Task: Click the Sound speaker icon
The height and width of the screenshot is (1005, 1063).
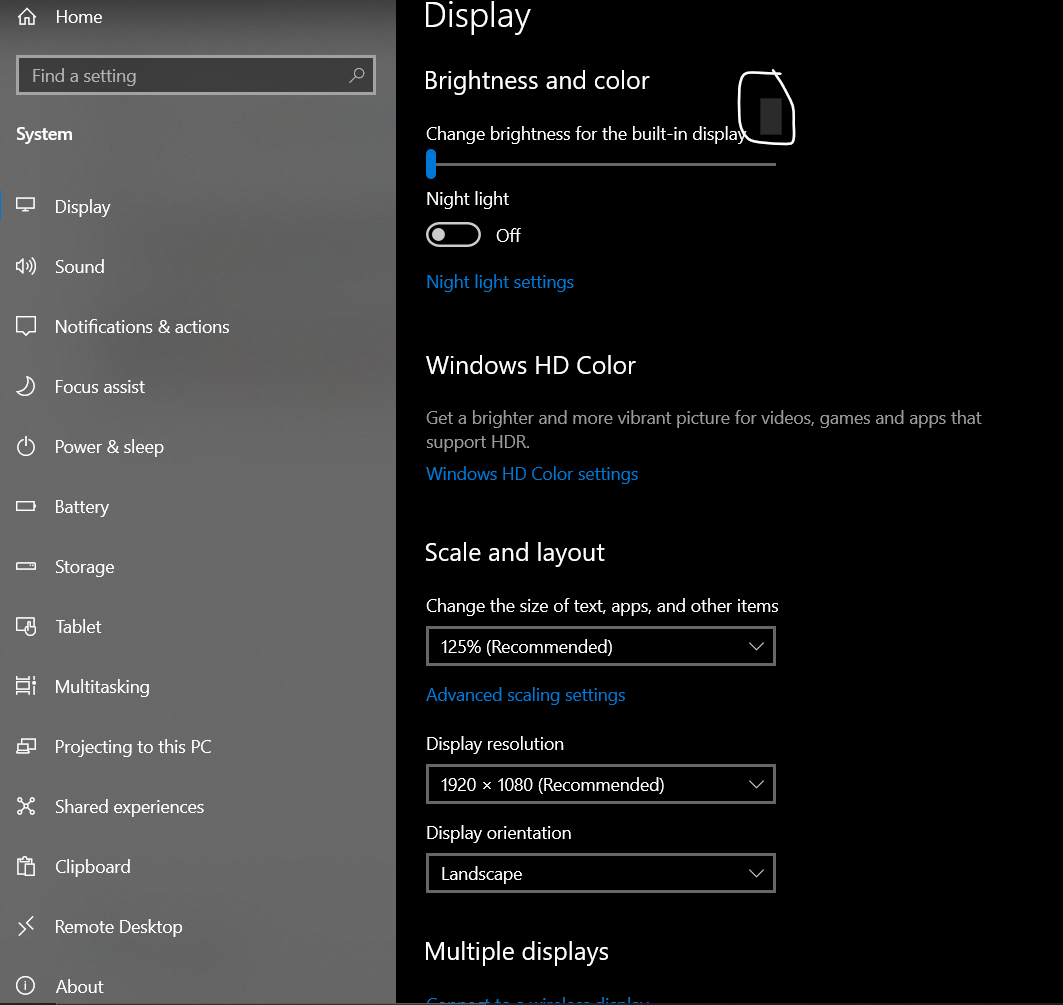Action: [26, 266]
